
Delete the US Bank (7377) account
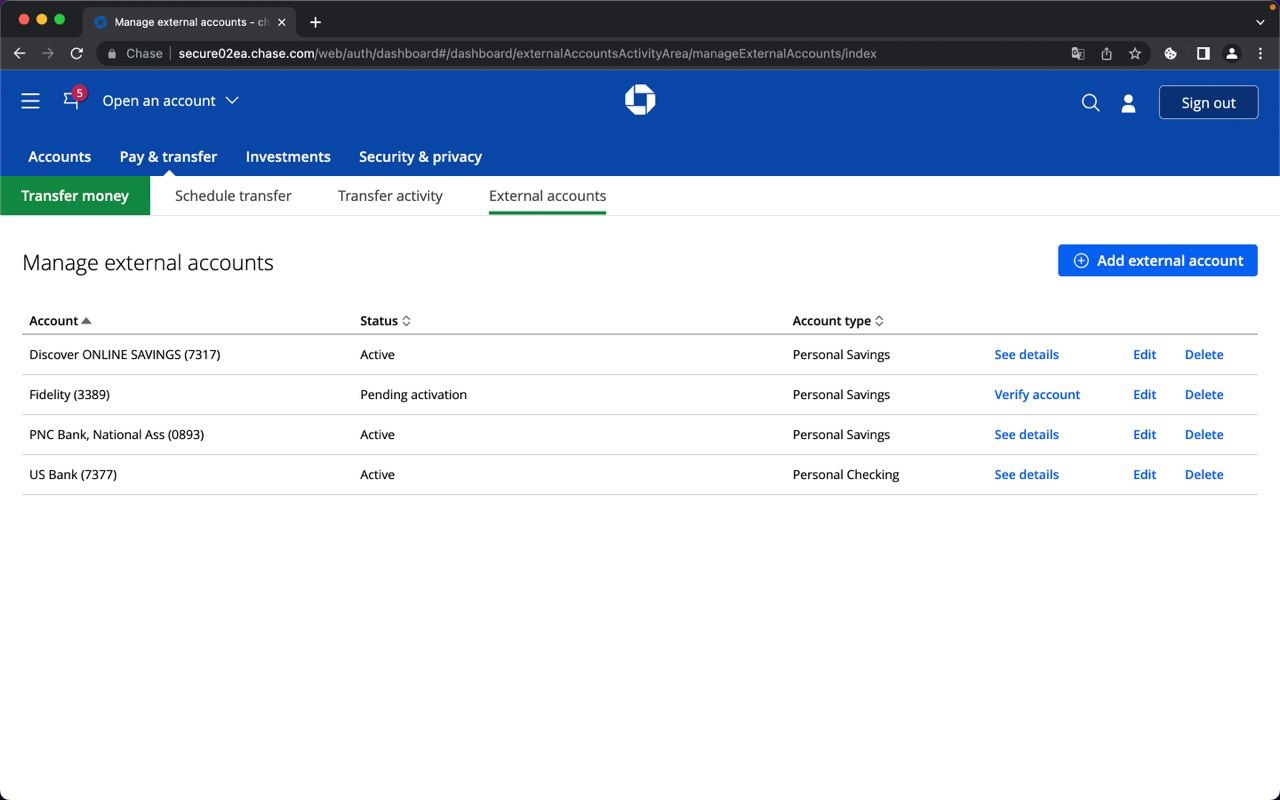[1203, 475]
